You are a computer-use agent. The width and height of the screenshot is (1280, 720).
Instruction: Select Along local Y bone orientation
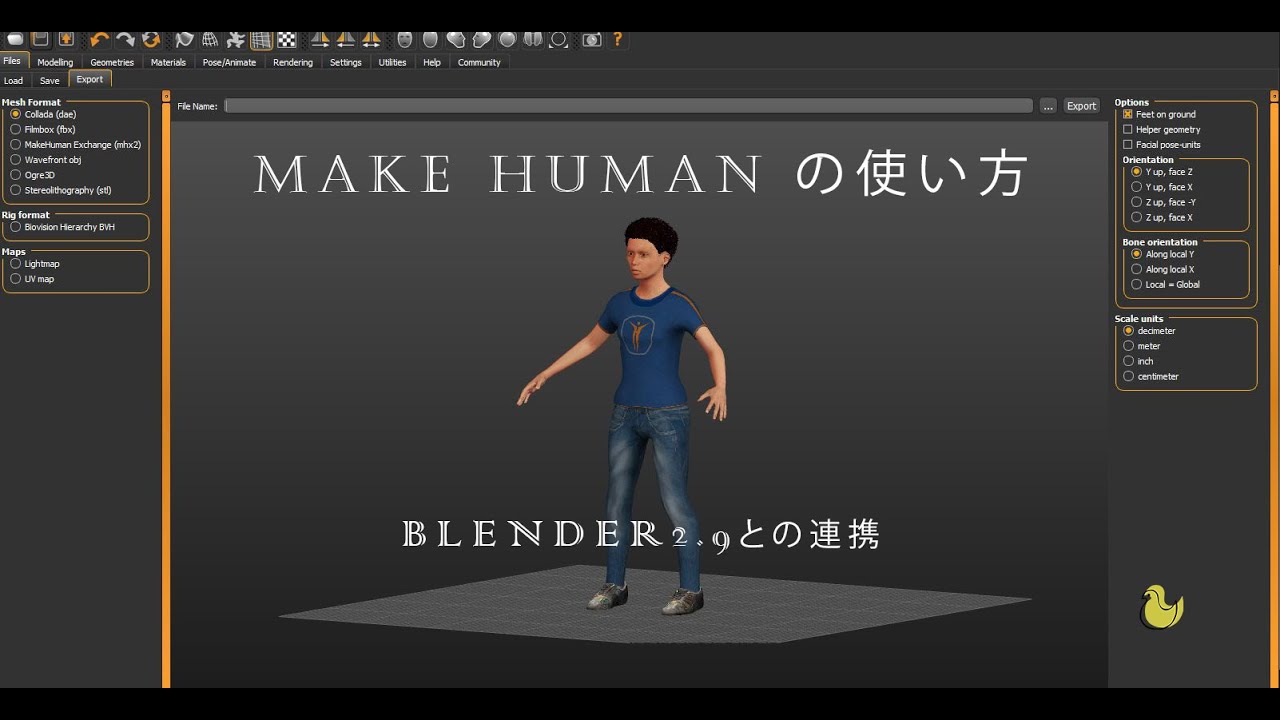click(x=1163, y=254)
